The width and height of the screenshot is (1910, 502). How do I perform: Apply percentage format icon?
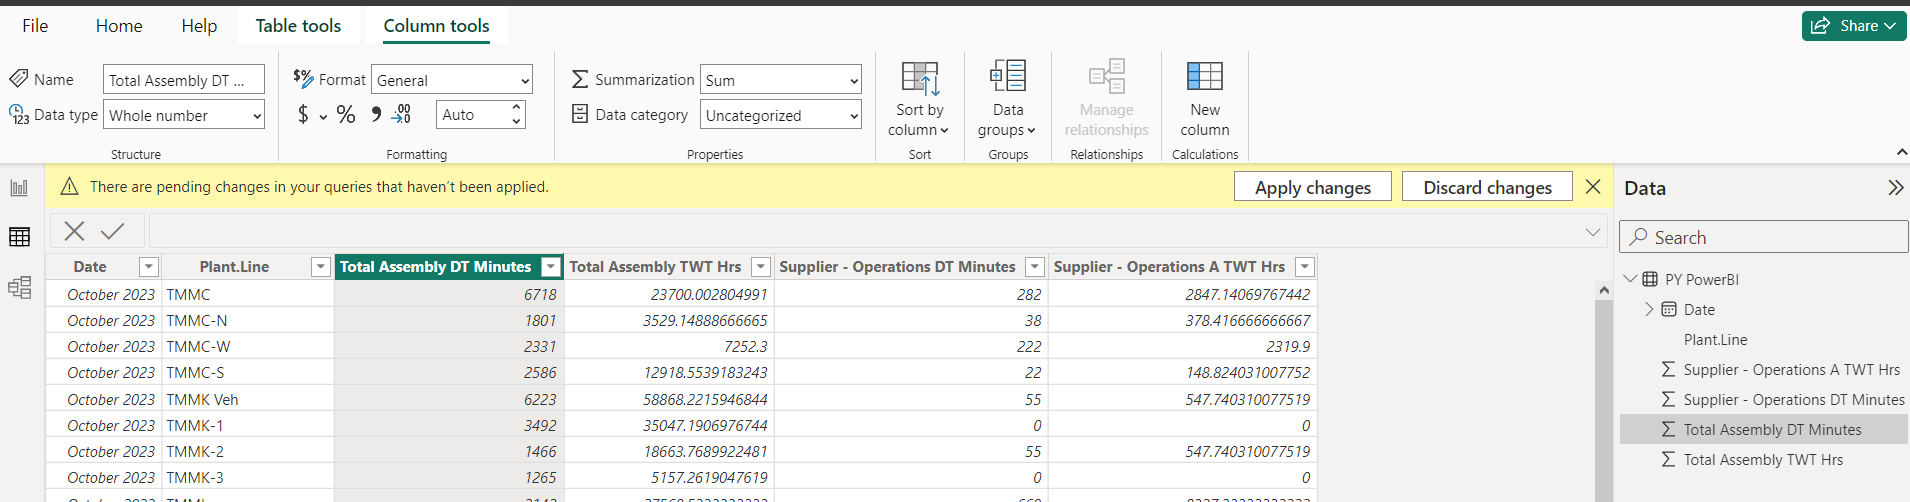tap(346, 115)
